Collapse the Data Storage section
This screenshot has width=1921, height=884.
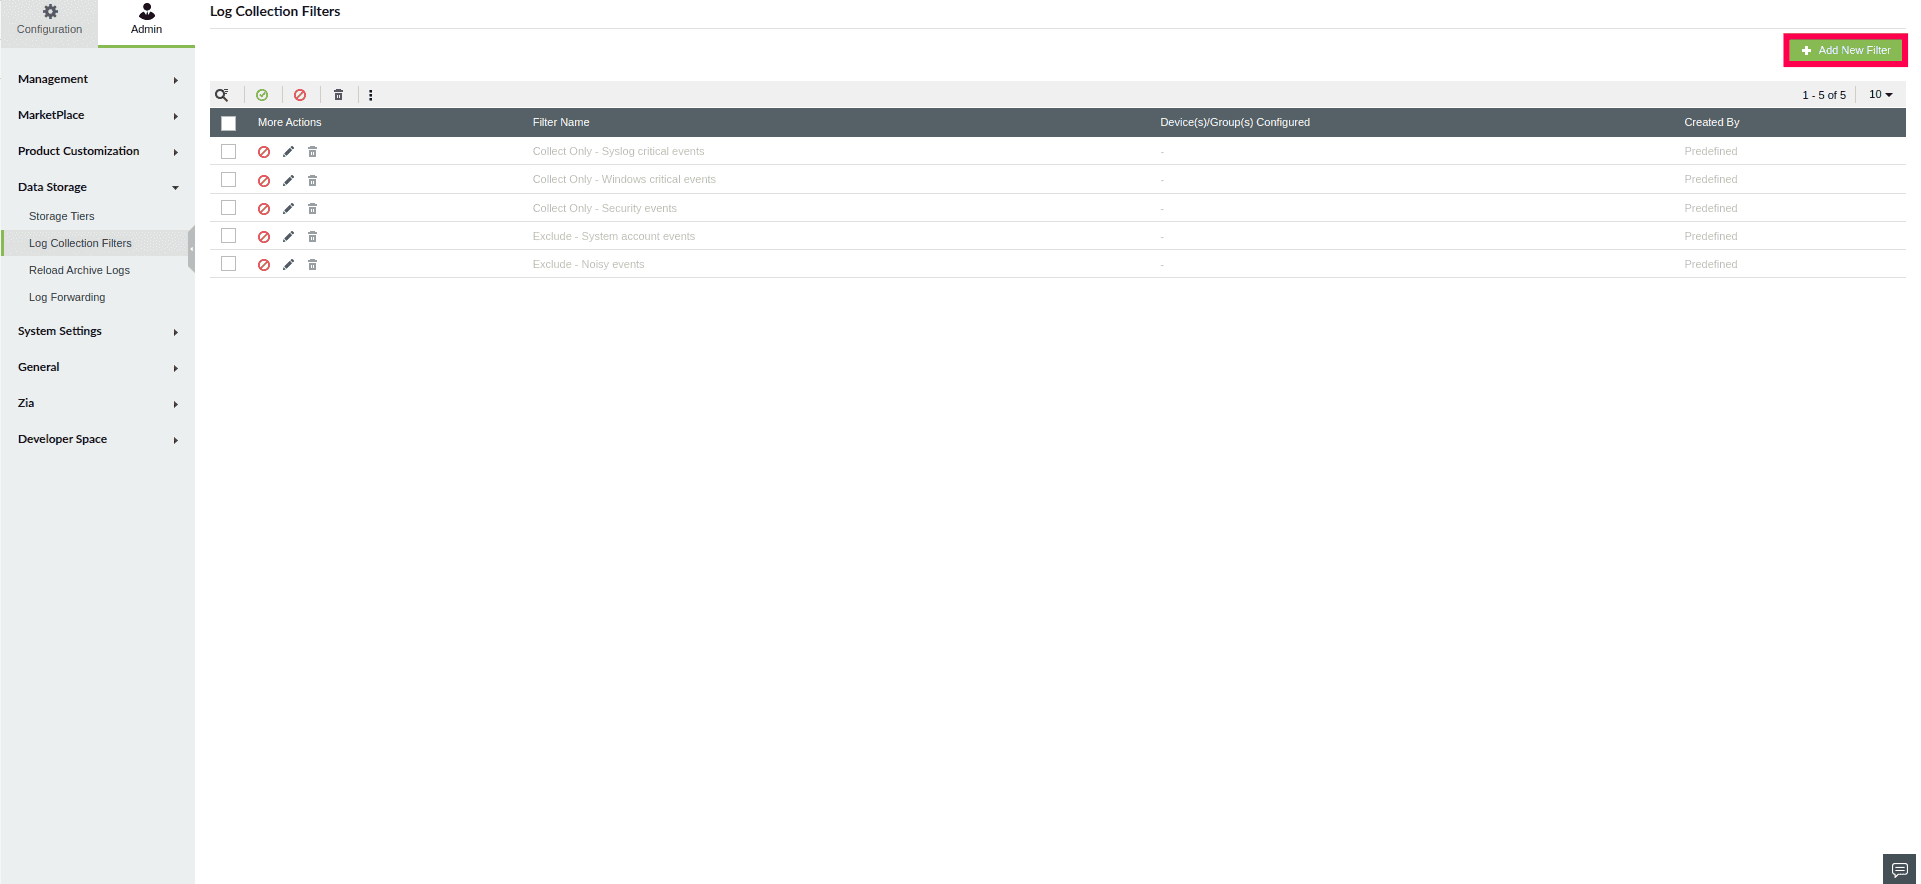[x=97, y=187]
